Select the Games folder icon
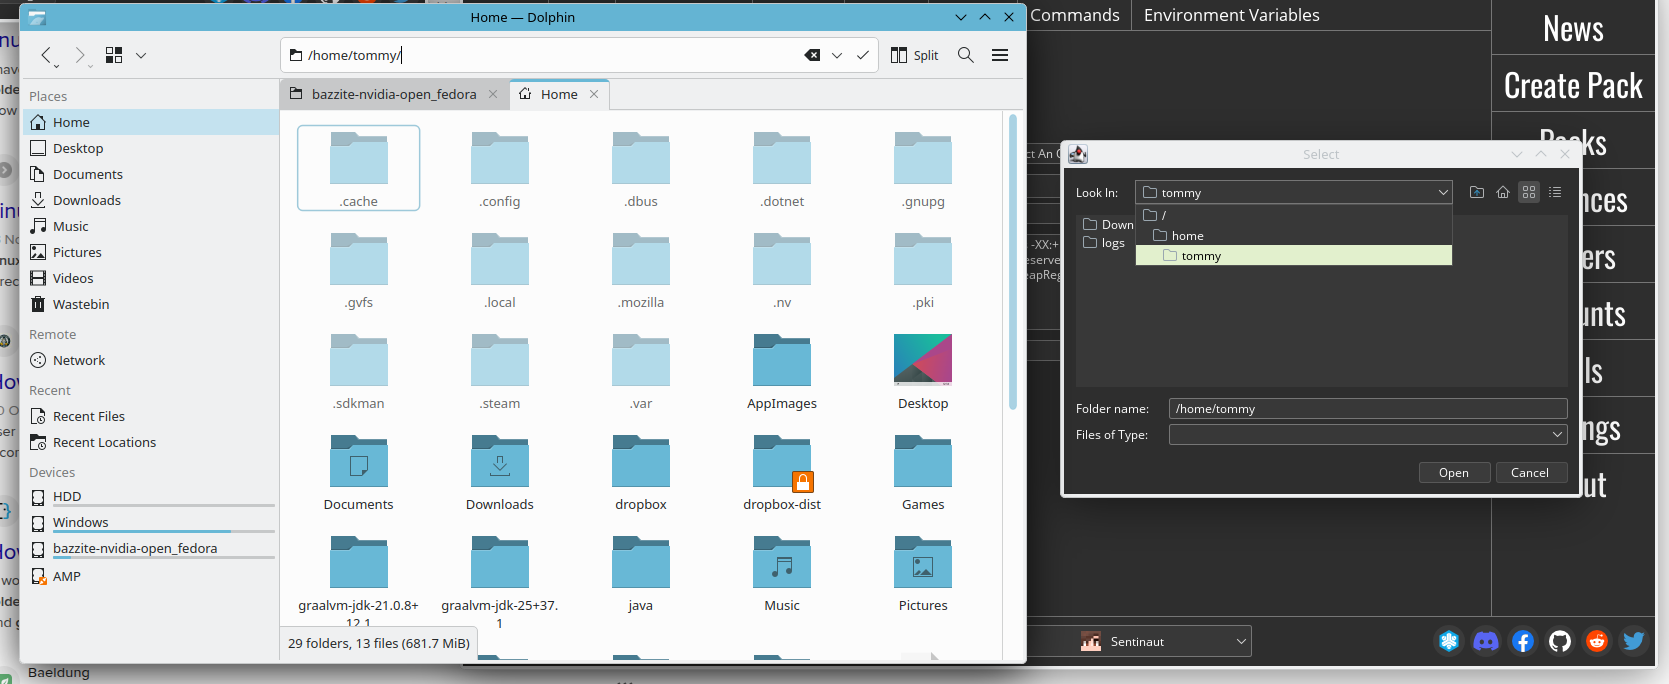 point(923,461)
